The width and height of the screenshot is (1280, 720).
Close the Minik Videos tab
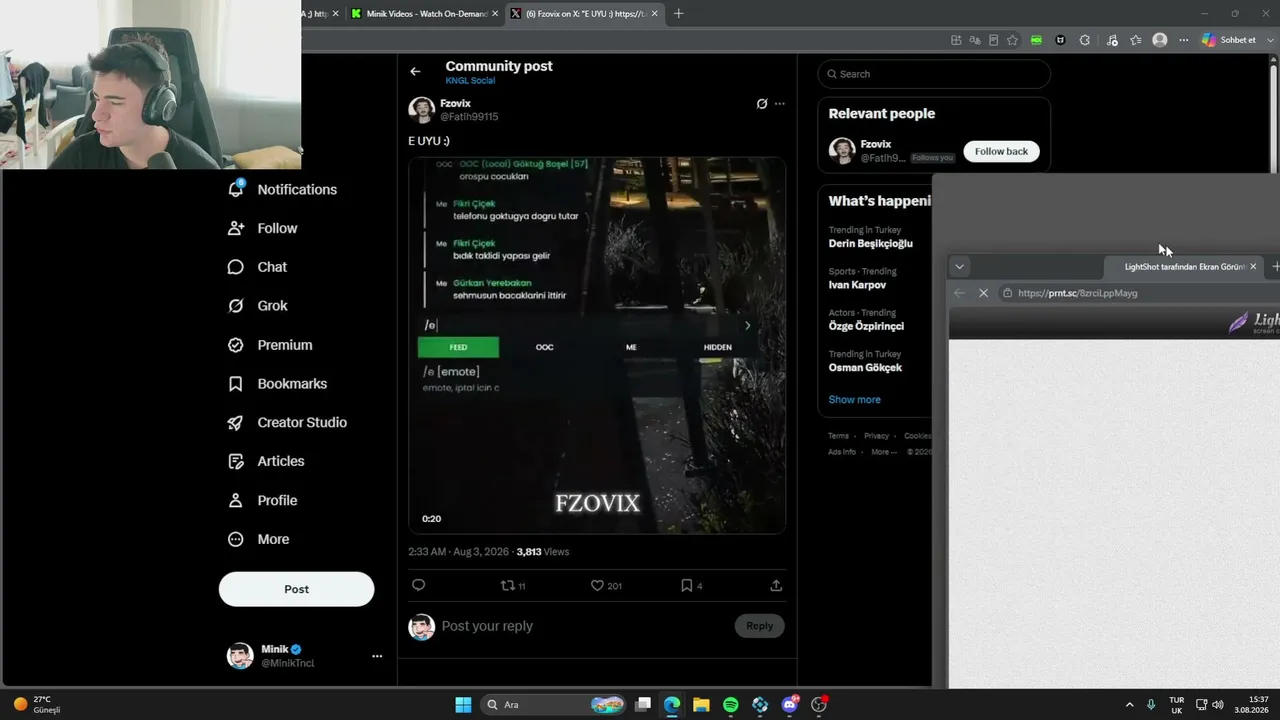point(495,14)
